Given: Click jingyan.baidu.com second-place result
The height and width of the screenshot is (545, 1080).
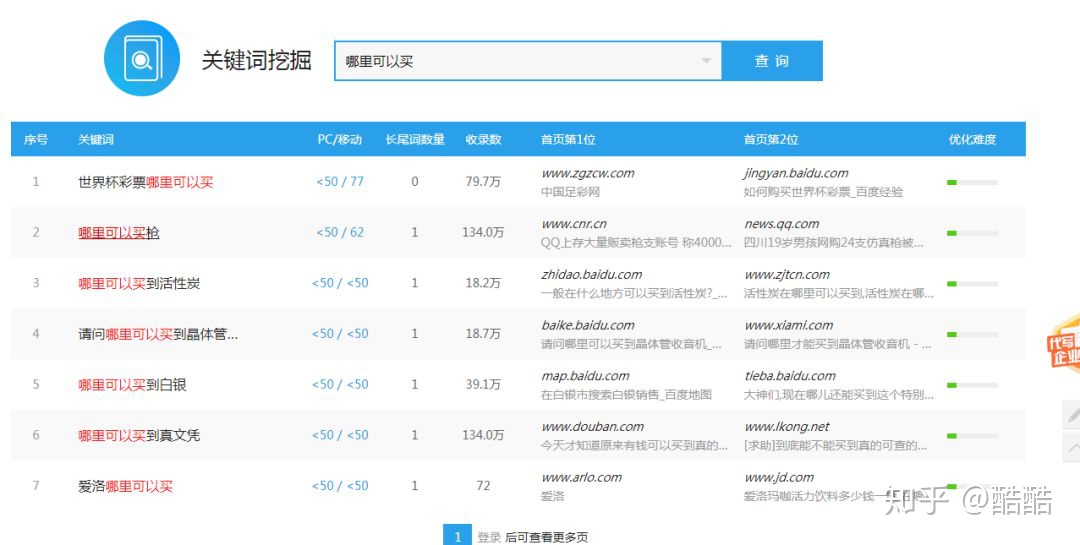Looking at the screenshot, I should [796, 173].
